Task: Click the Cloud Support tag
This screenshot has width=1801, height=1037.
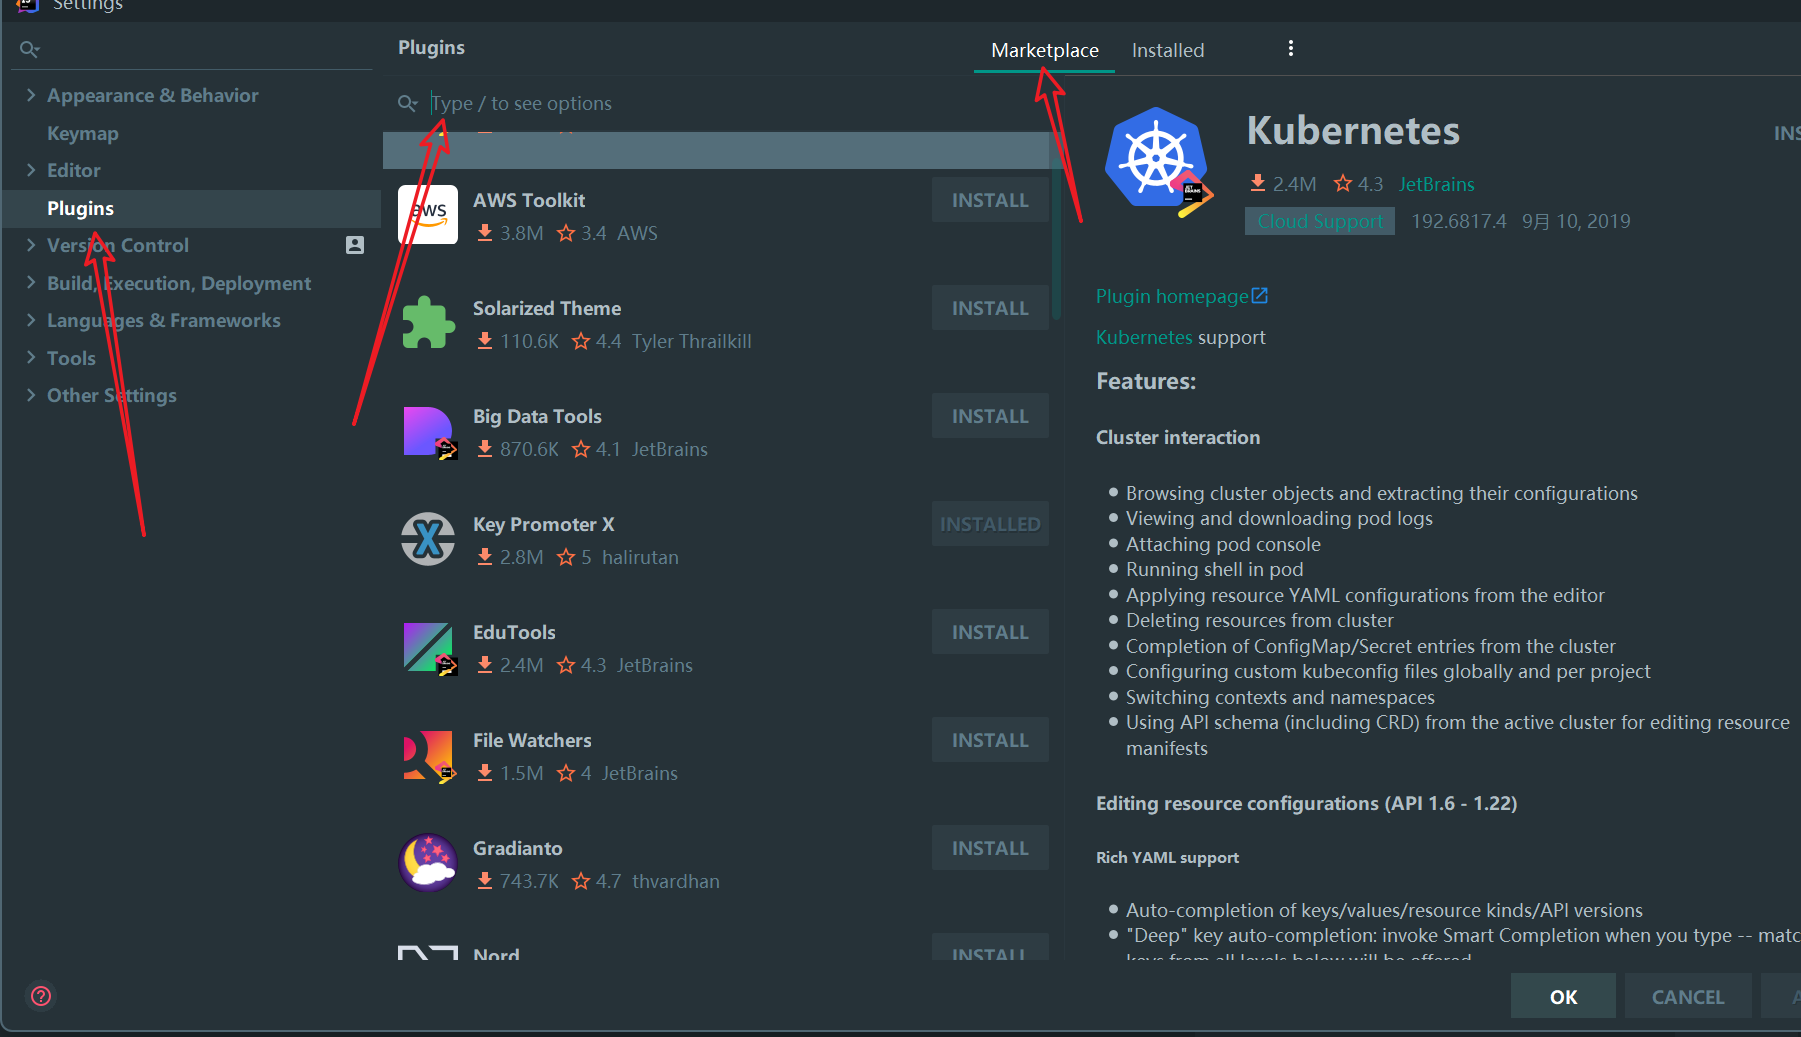Action: coord(1320,221)
